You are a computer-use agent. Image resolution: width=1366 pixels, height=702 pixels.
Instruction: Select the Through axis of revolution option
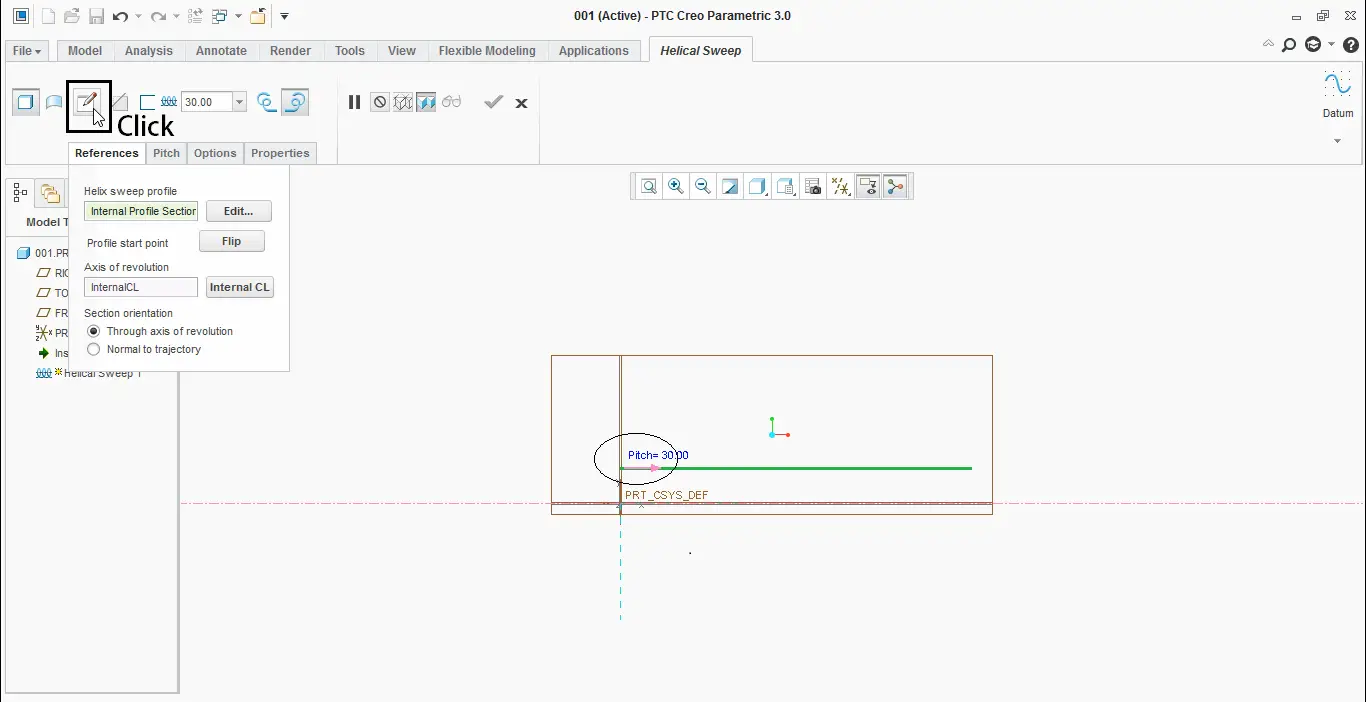(x=93, y=331)
